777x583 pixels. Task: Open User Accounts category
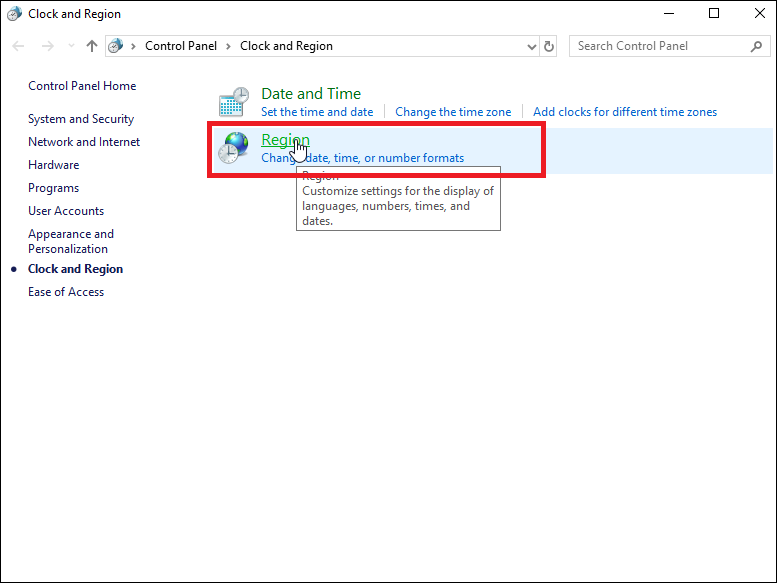point(66,211)
